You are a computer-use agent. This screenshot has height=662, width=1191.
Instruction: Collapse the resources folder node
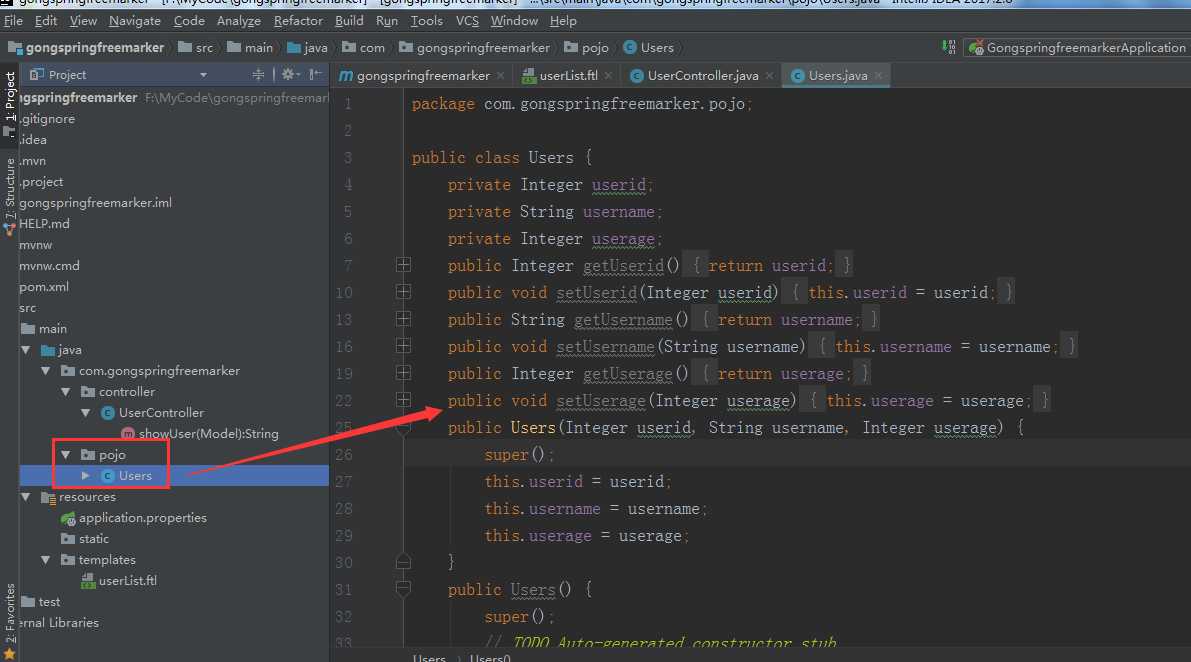27,497
